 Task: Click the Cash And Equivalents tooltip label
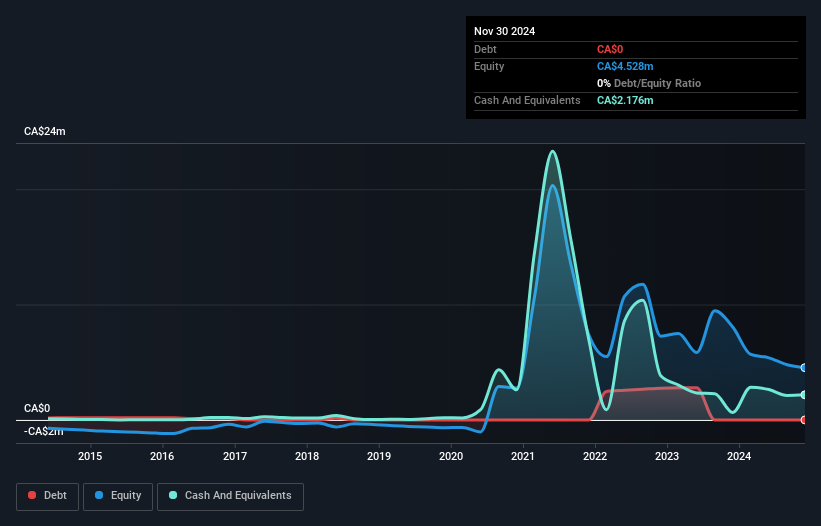point(527,100)
